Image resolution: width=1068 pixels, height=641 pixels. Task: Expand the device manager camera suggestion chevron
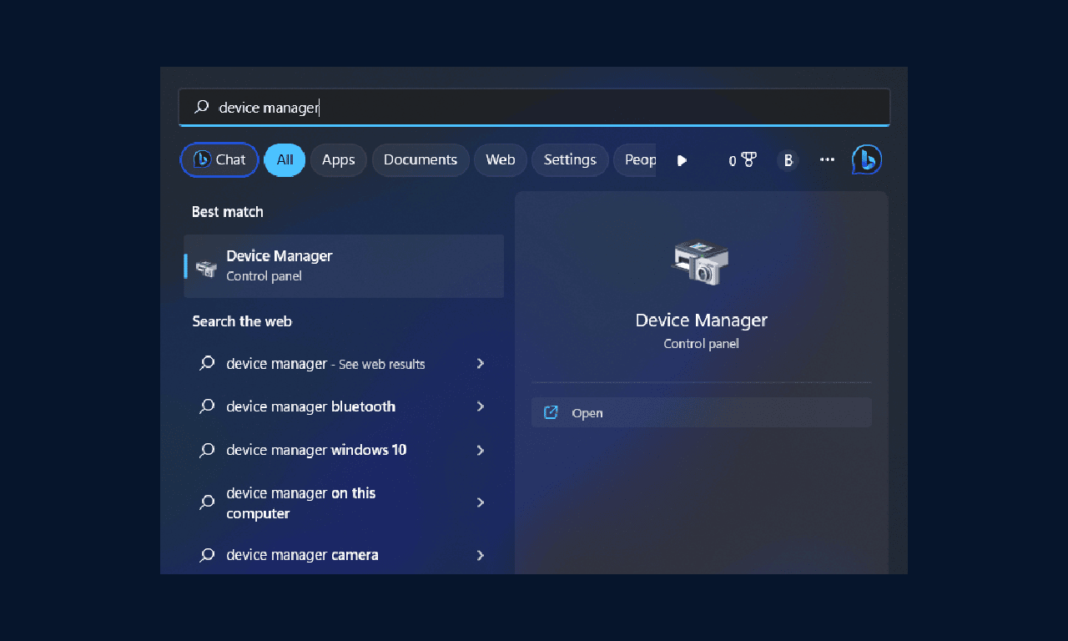480,554
